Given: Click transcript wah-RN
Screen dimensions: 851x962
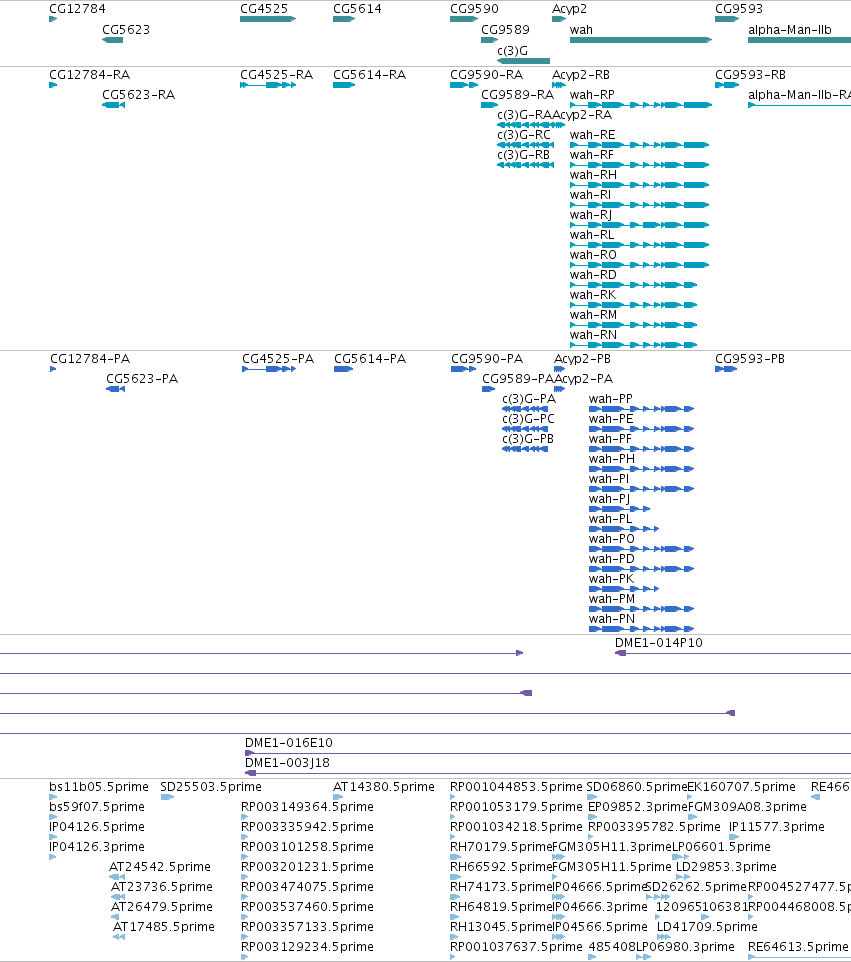Looking at the screenshot, I should [x=593, y=334].
